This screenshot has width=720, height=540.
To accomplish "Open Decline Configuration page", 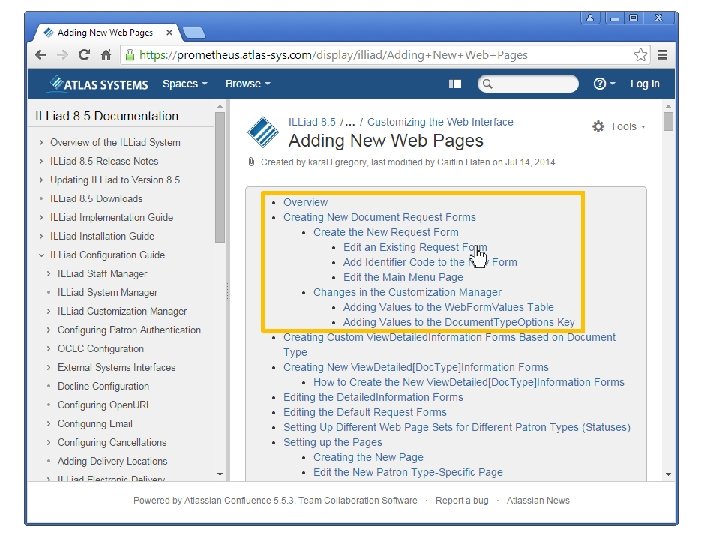I will tap(103, 386).
